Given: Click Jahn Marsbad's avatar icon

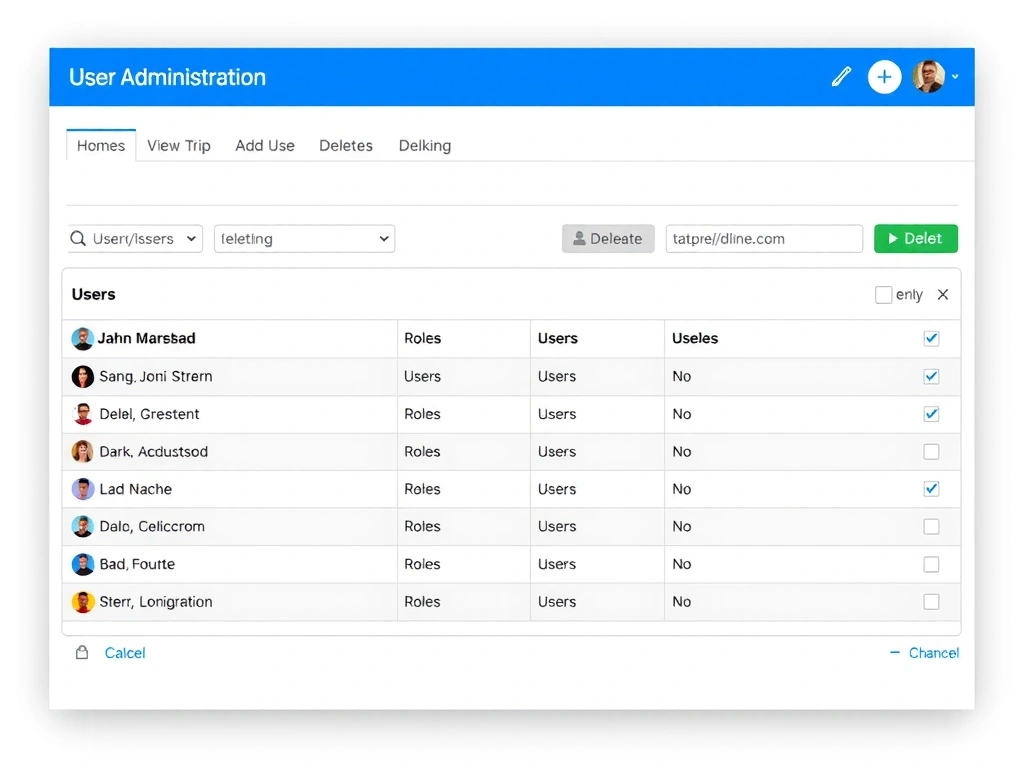Looking at the screenshot, I should coord(82,339).
